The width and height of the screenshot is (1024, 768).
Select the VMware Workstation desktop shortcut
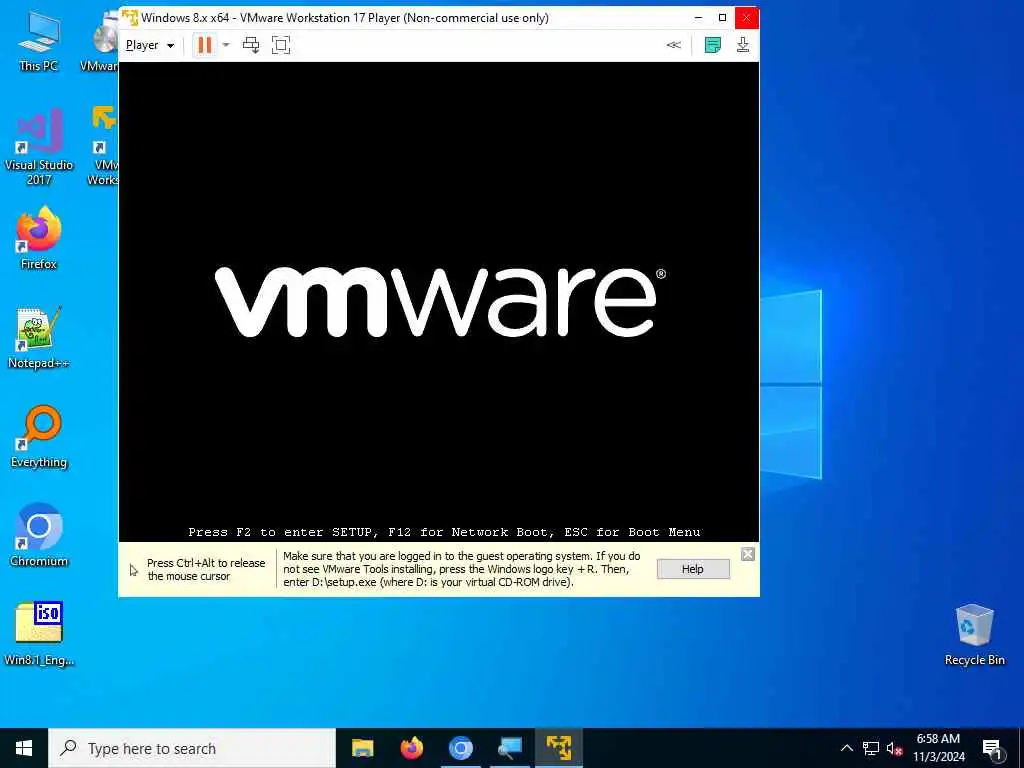coord(103,146)
